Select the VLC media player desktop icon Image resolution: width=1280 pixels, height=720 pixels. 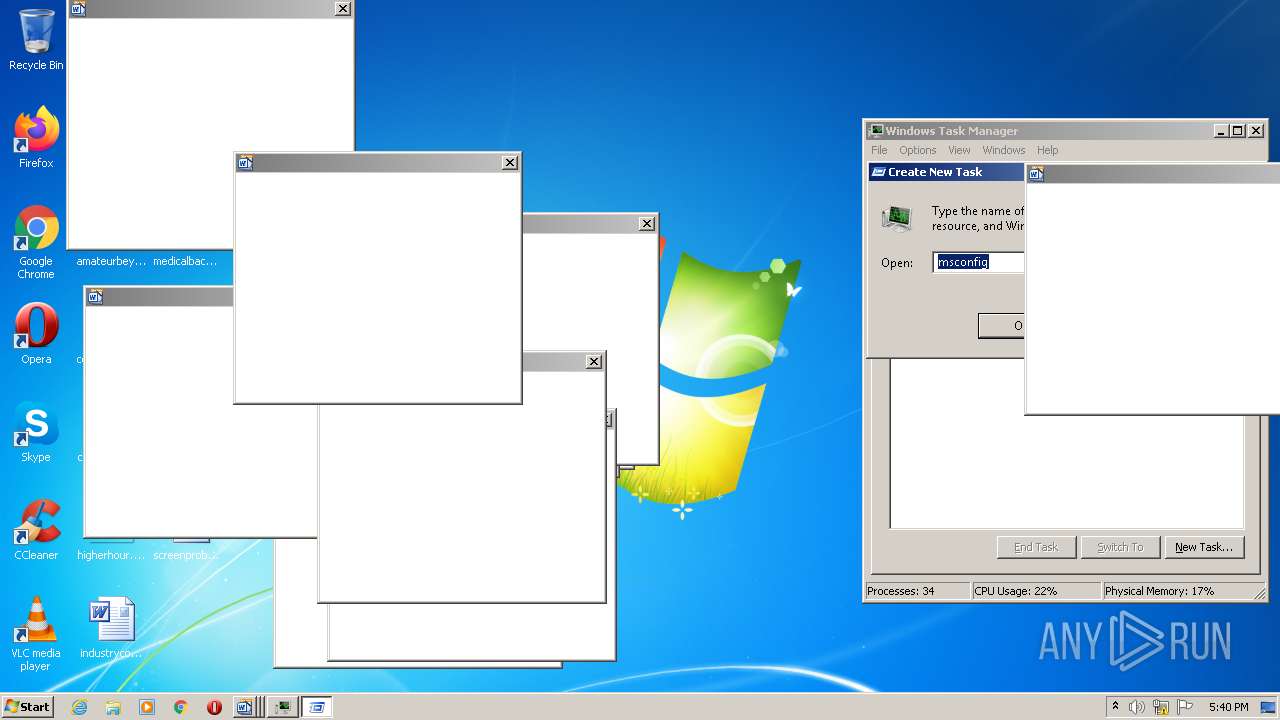[x=36, y=634]
